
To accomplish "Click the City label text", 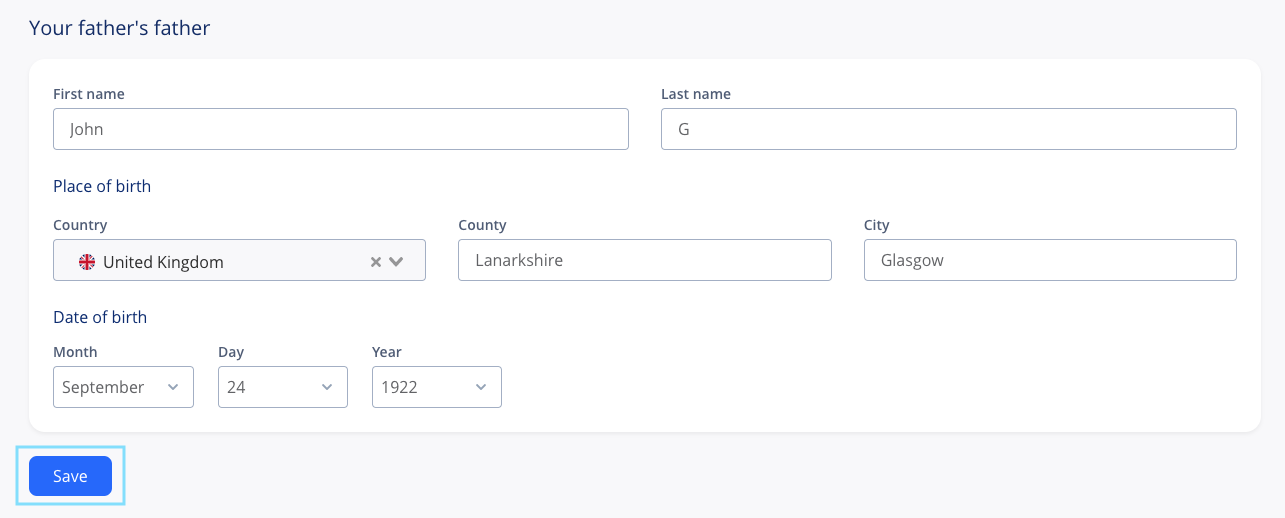I will pyautogui.click(x=877, y=225).
